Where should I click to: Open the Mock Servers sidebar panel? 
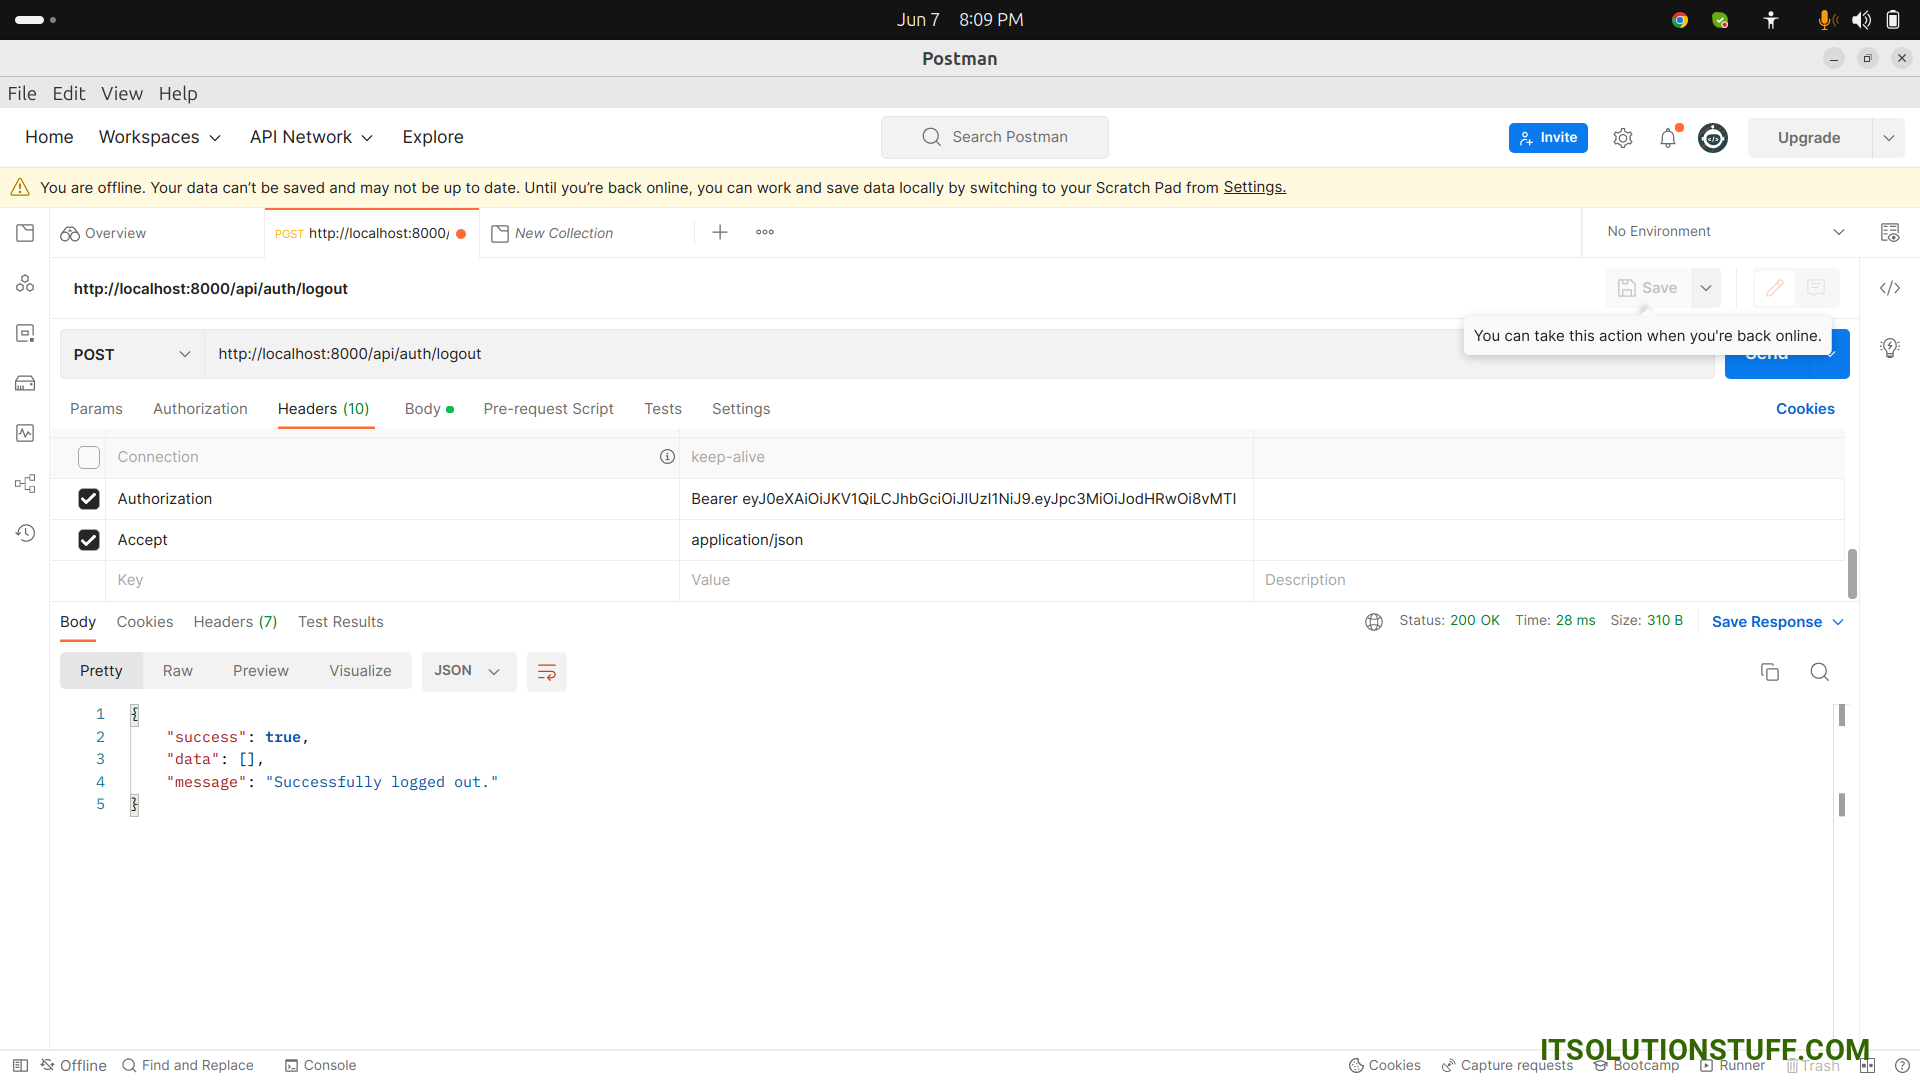[25, 383]
